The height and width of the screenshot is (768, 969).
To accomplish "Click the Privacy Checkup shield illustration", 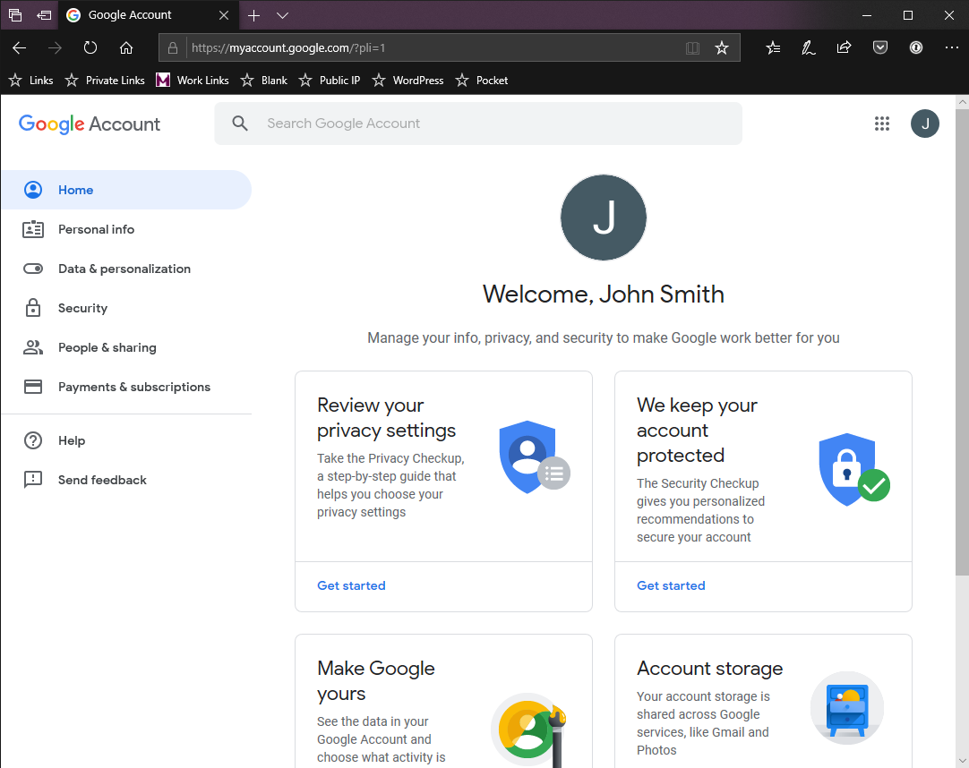I will coord(533,457).
